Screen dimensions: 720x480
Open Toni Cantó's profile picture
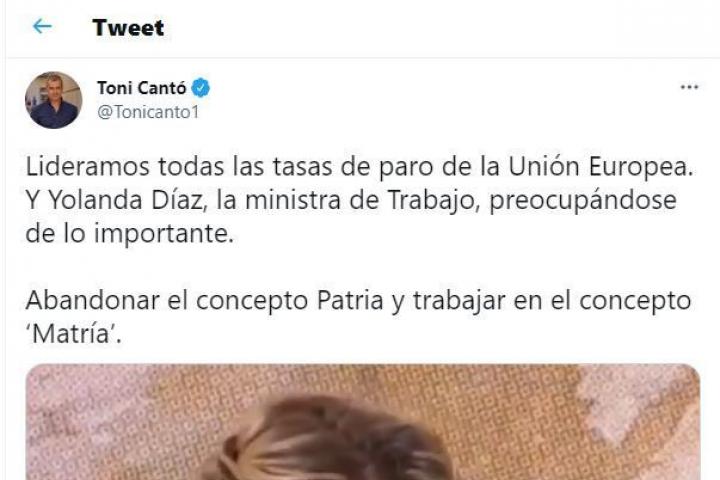(x=54, y=100)
